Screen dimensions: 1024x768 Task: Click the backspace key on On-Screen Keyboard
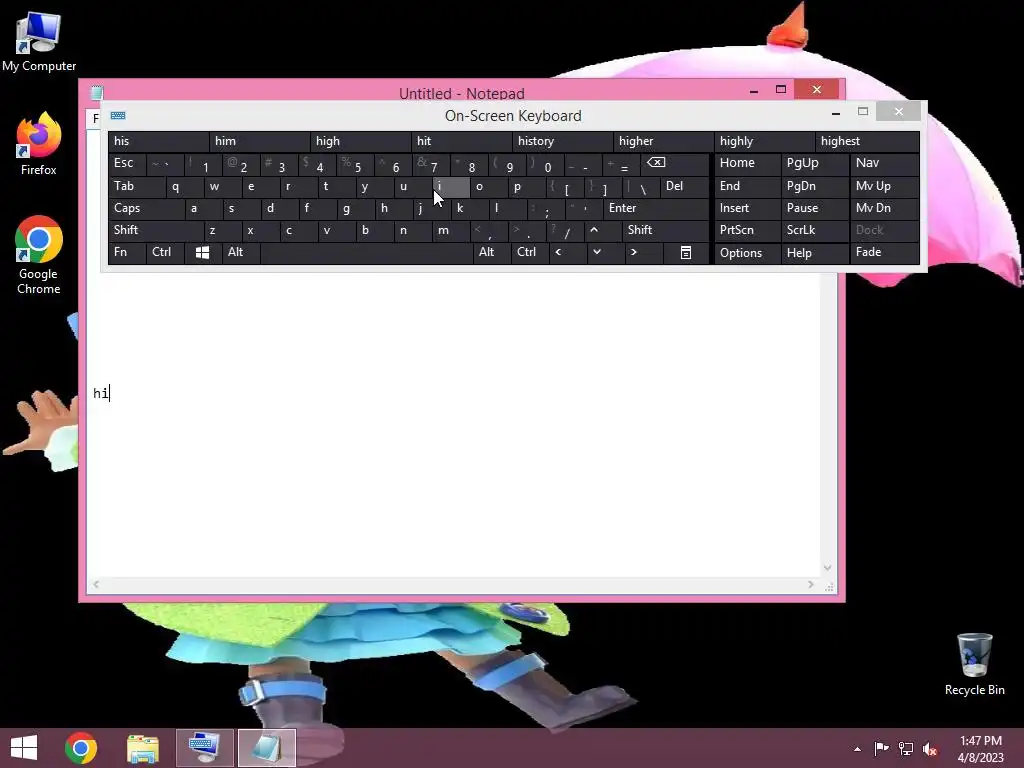[x=675, y=163]
